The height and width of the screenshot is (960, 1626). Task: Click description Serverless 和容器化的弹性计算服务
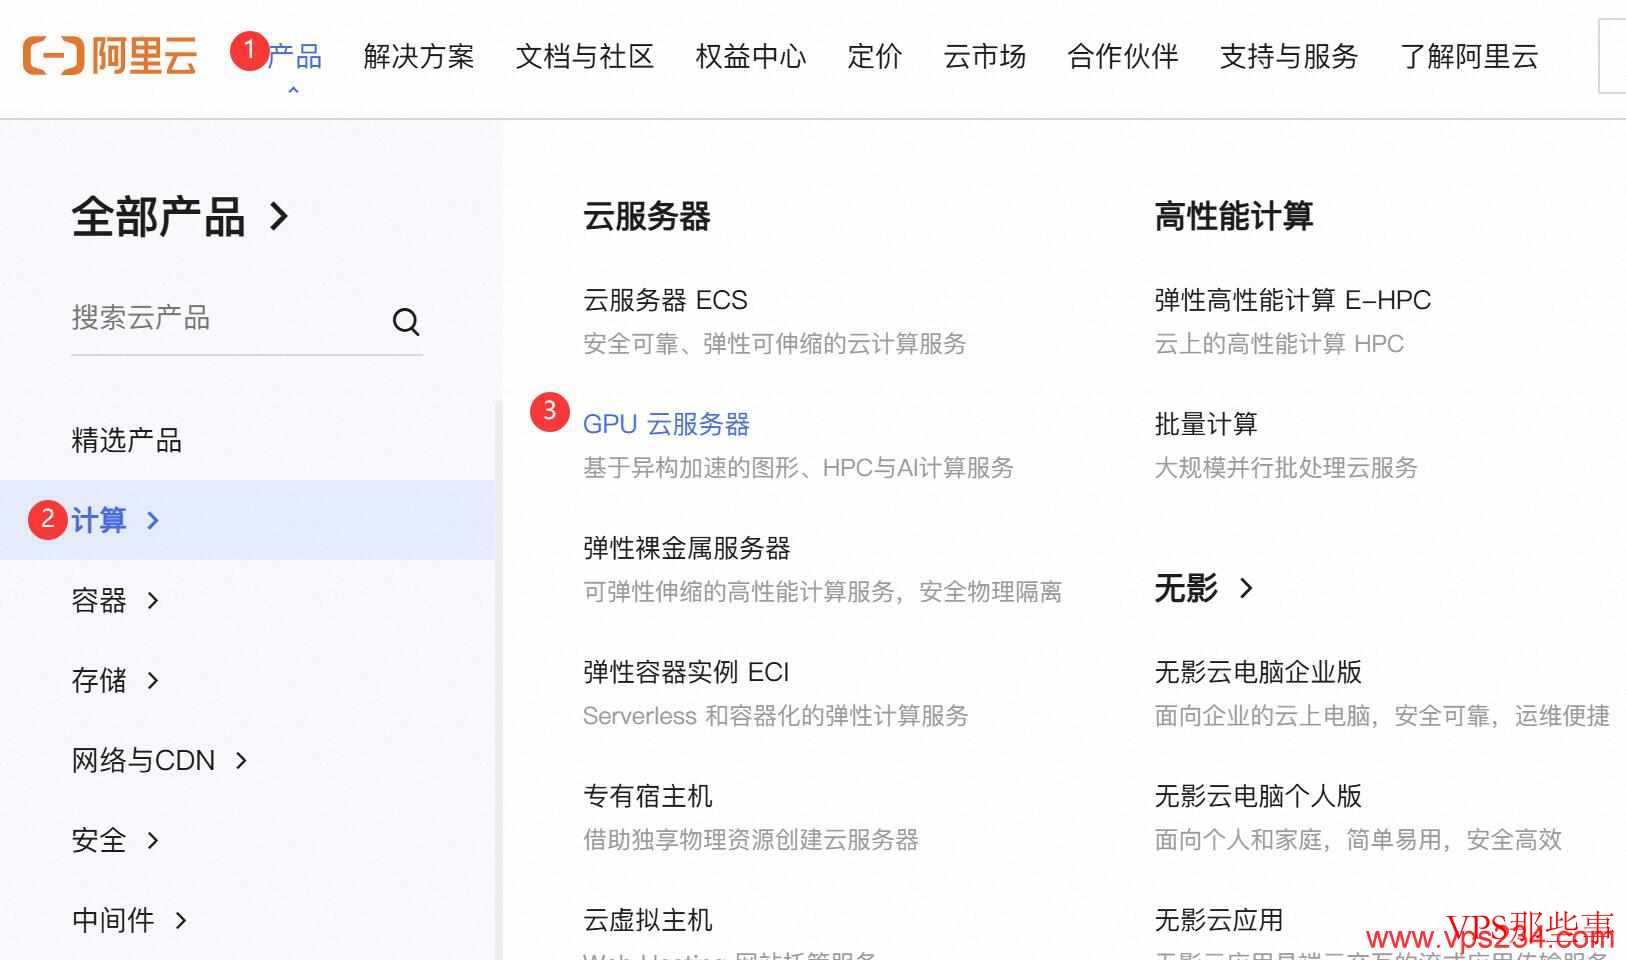click(x=776, y=716)
